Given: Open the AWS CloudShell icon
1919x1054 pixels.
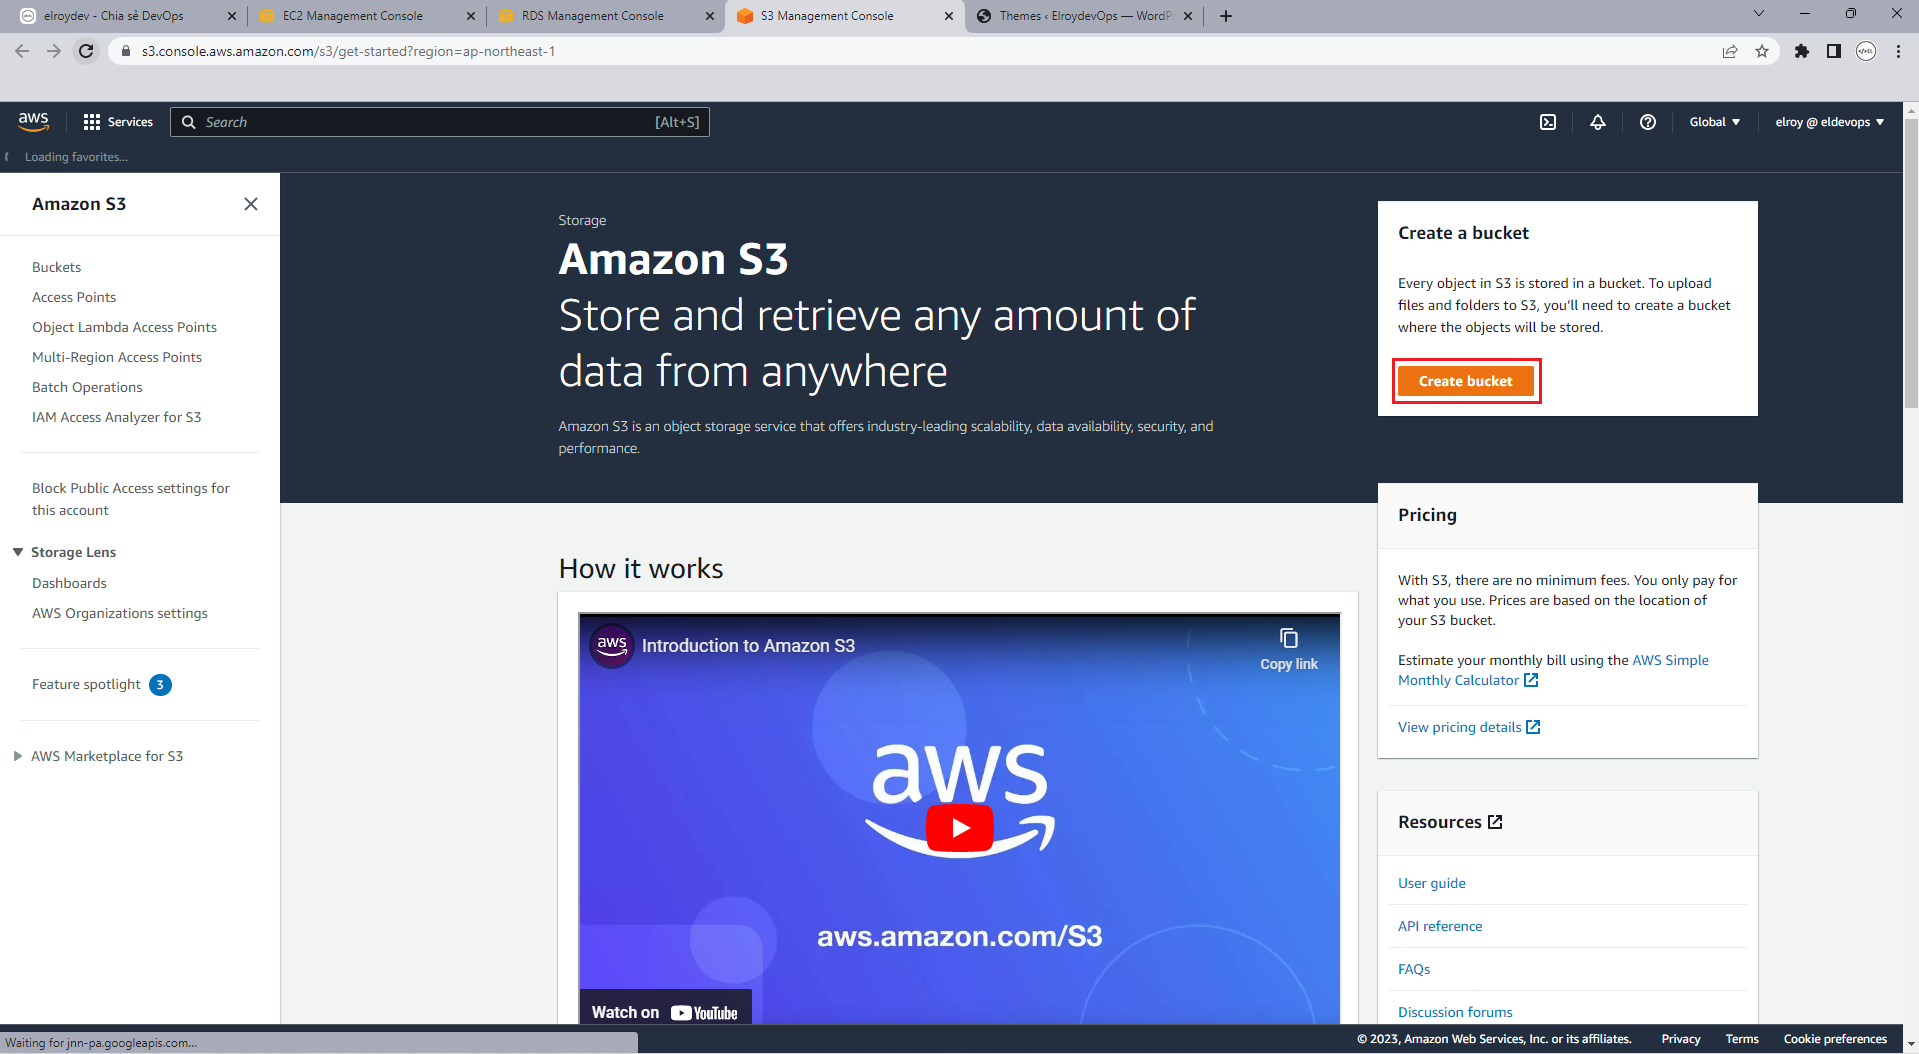Looking at the screenshot, I should pyautogui.click(x=1548, y=122).
